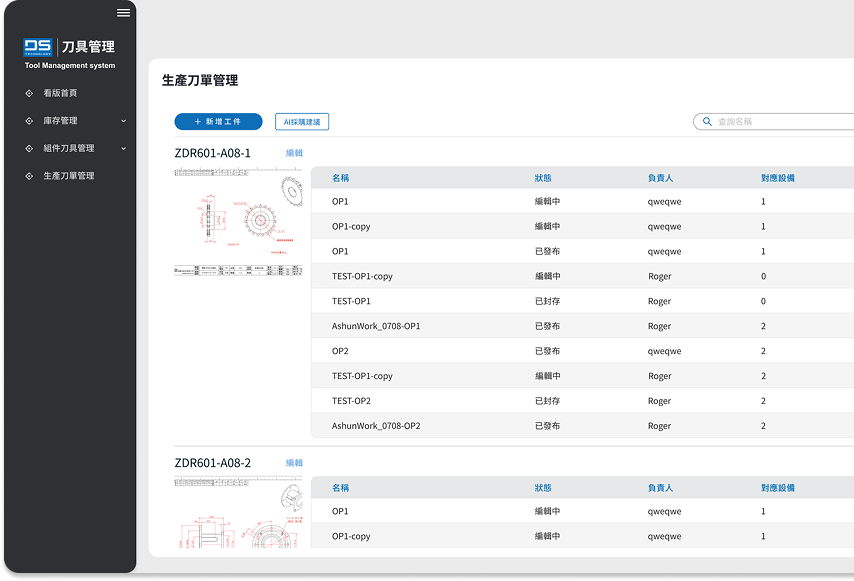Open the 看版首頁 menu item

60,93
